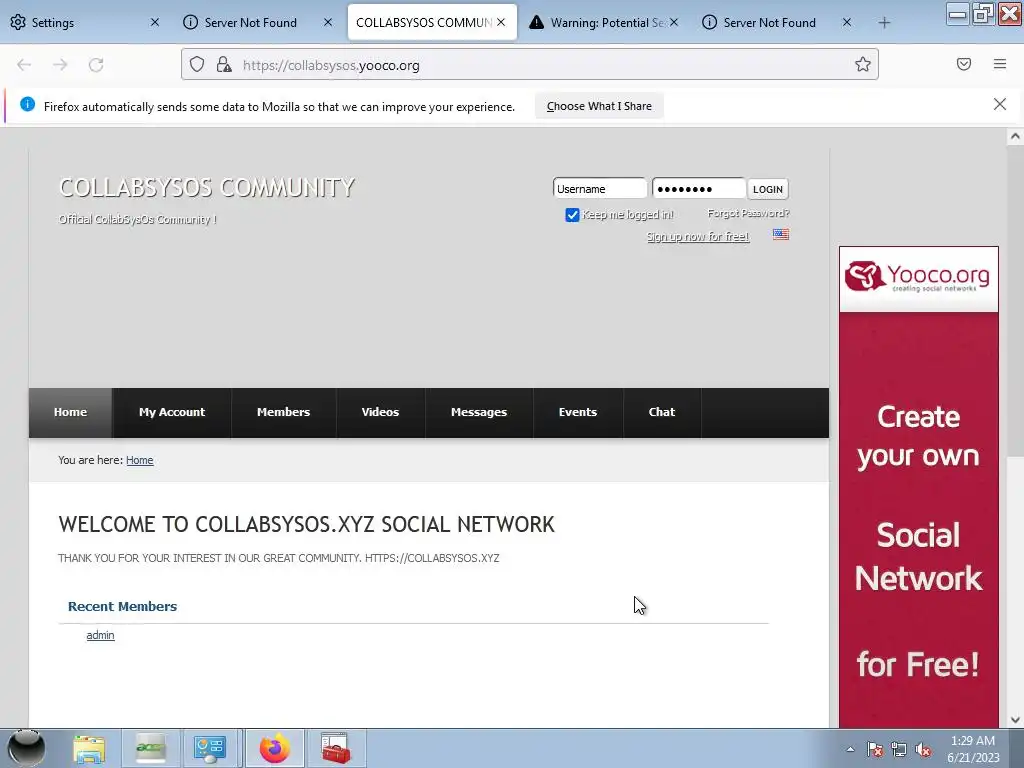
Task: Open the My Account navigation item
Action: point(172,412)
